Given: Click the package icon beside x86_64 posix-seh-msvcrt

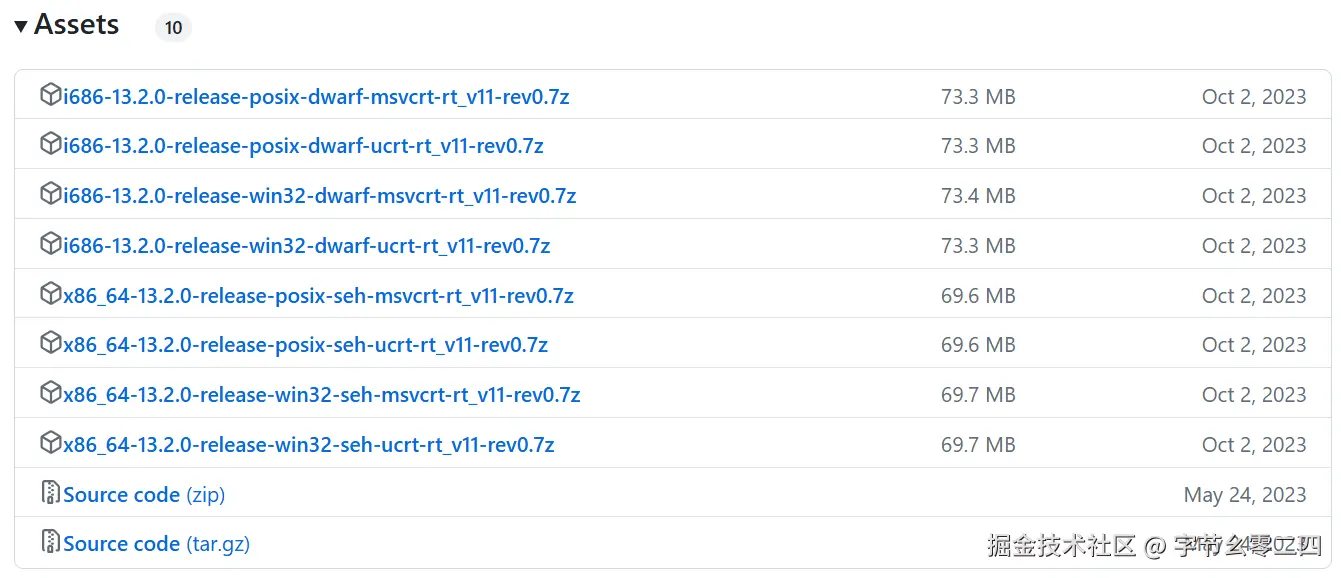Looking at the screenshot, I should (50, 295).
